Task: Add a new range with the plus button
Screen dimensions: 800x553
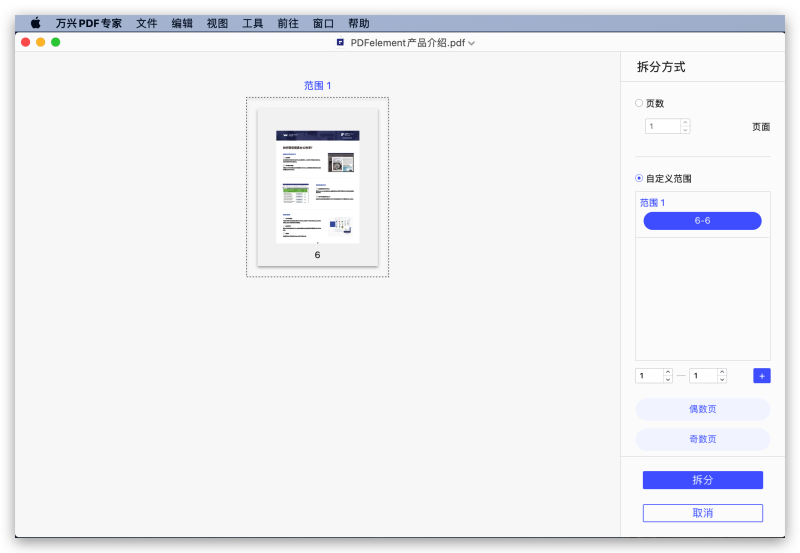Action: [762, 376]
